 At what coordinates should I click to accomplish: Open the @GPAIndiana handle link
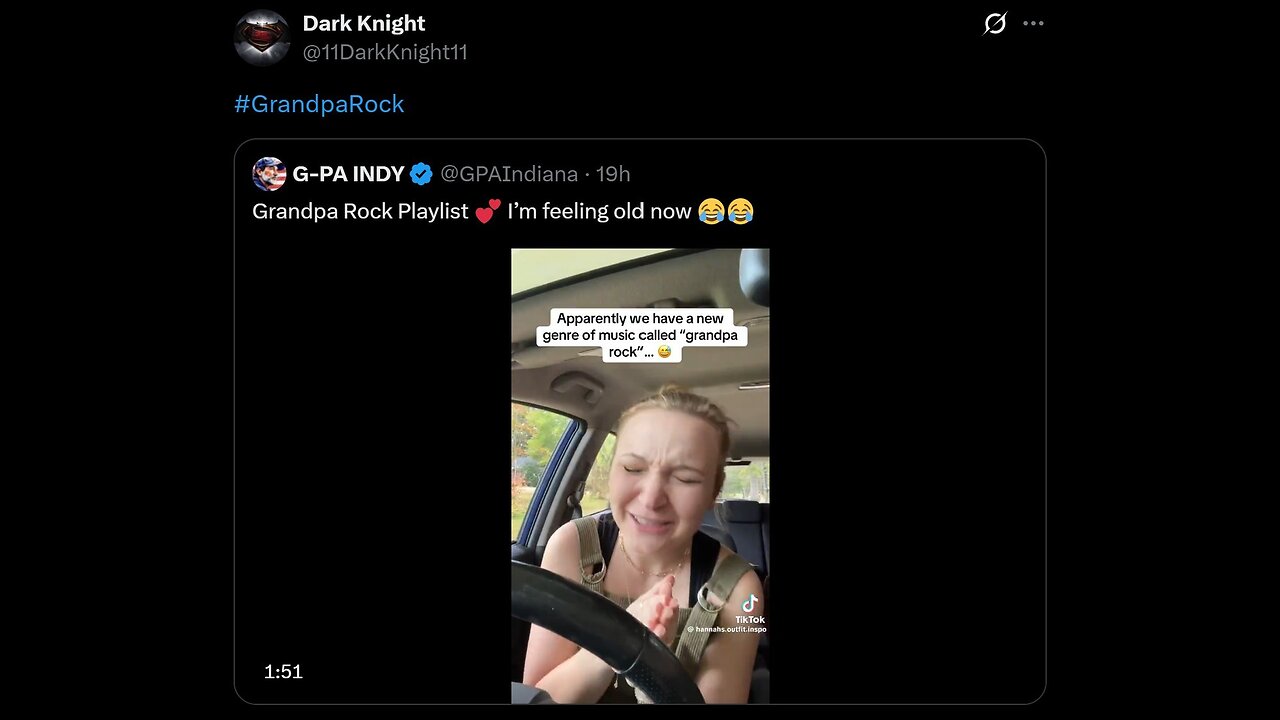pos(509,174)
